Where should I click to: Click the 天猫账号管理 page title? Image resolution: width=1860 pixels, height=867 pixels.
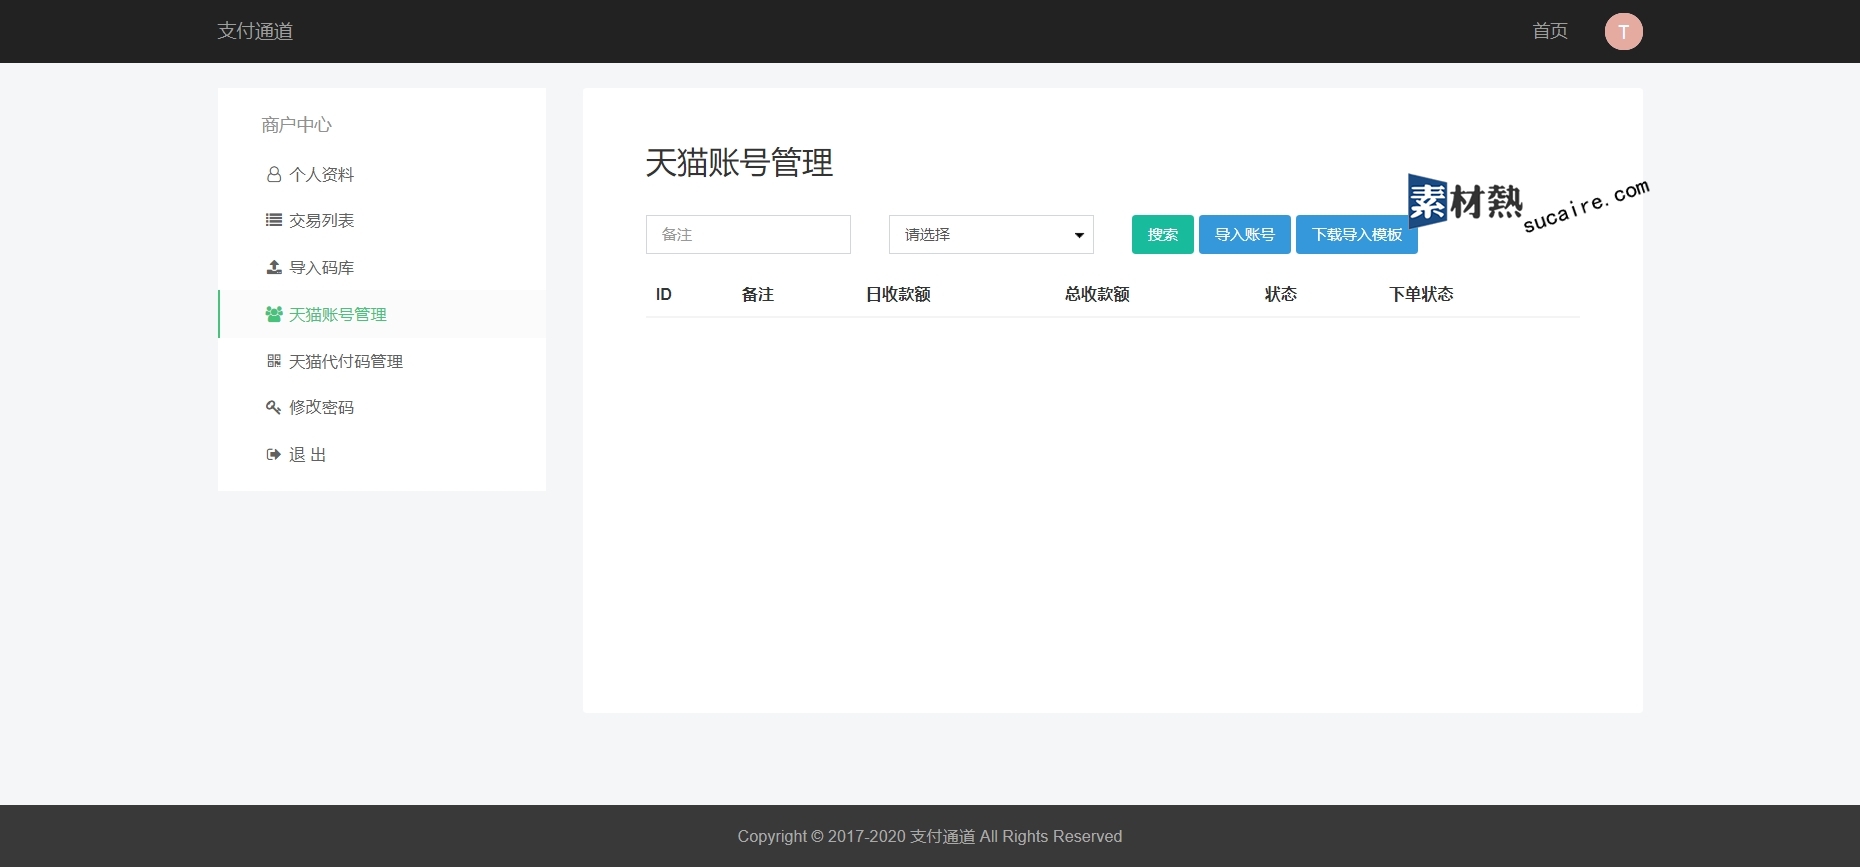point(739,162)
